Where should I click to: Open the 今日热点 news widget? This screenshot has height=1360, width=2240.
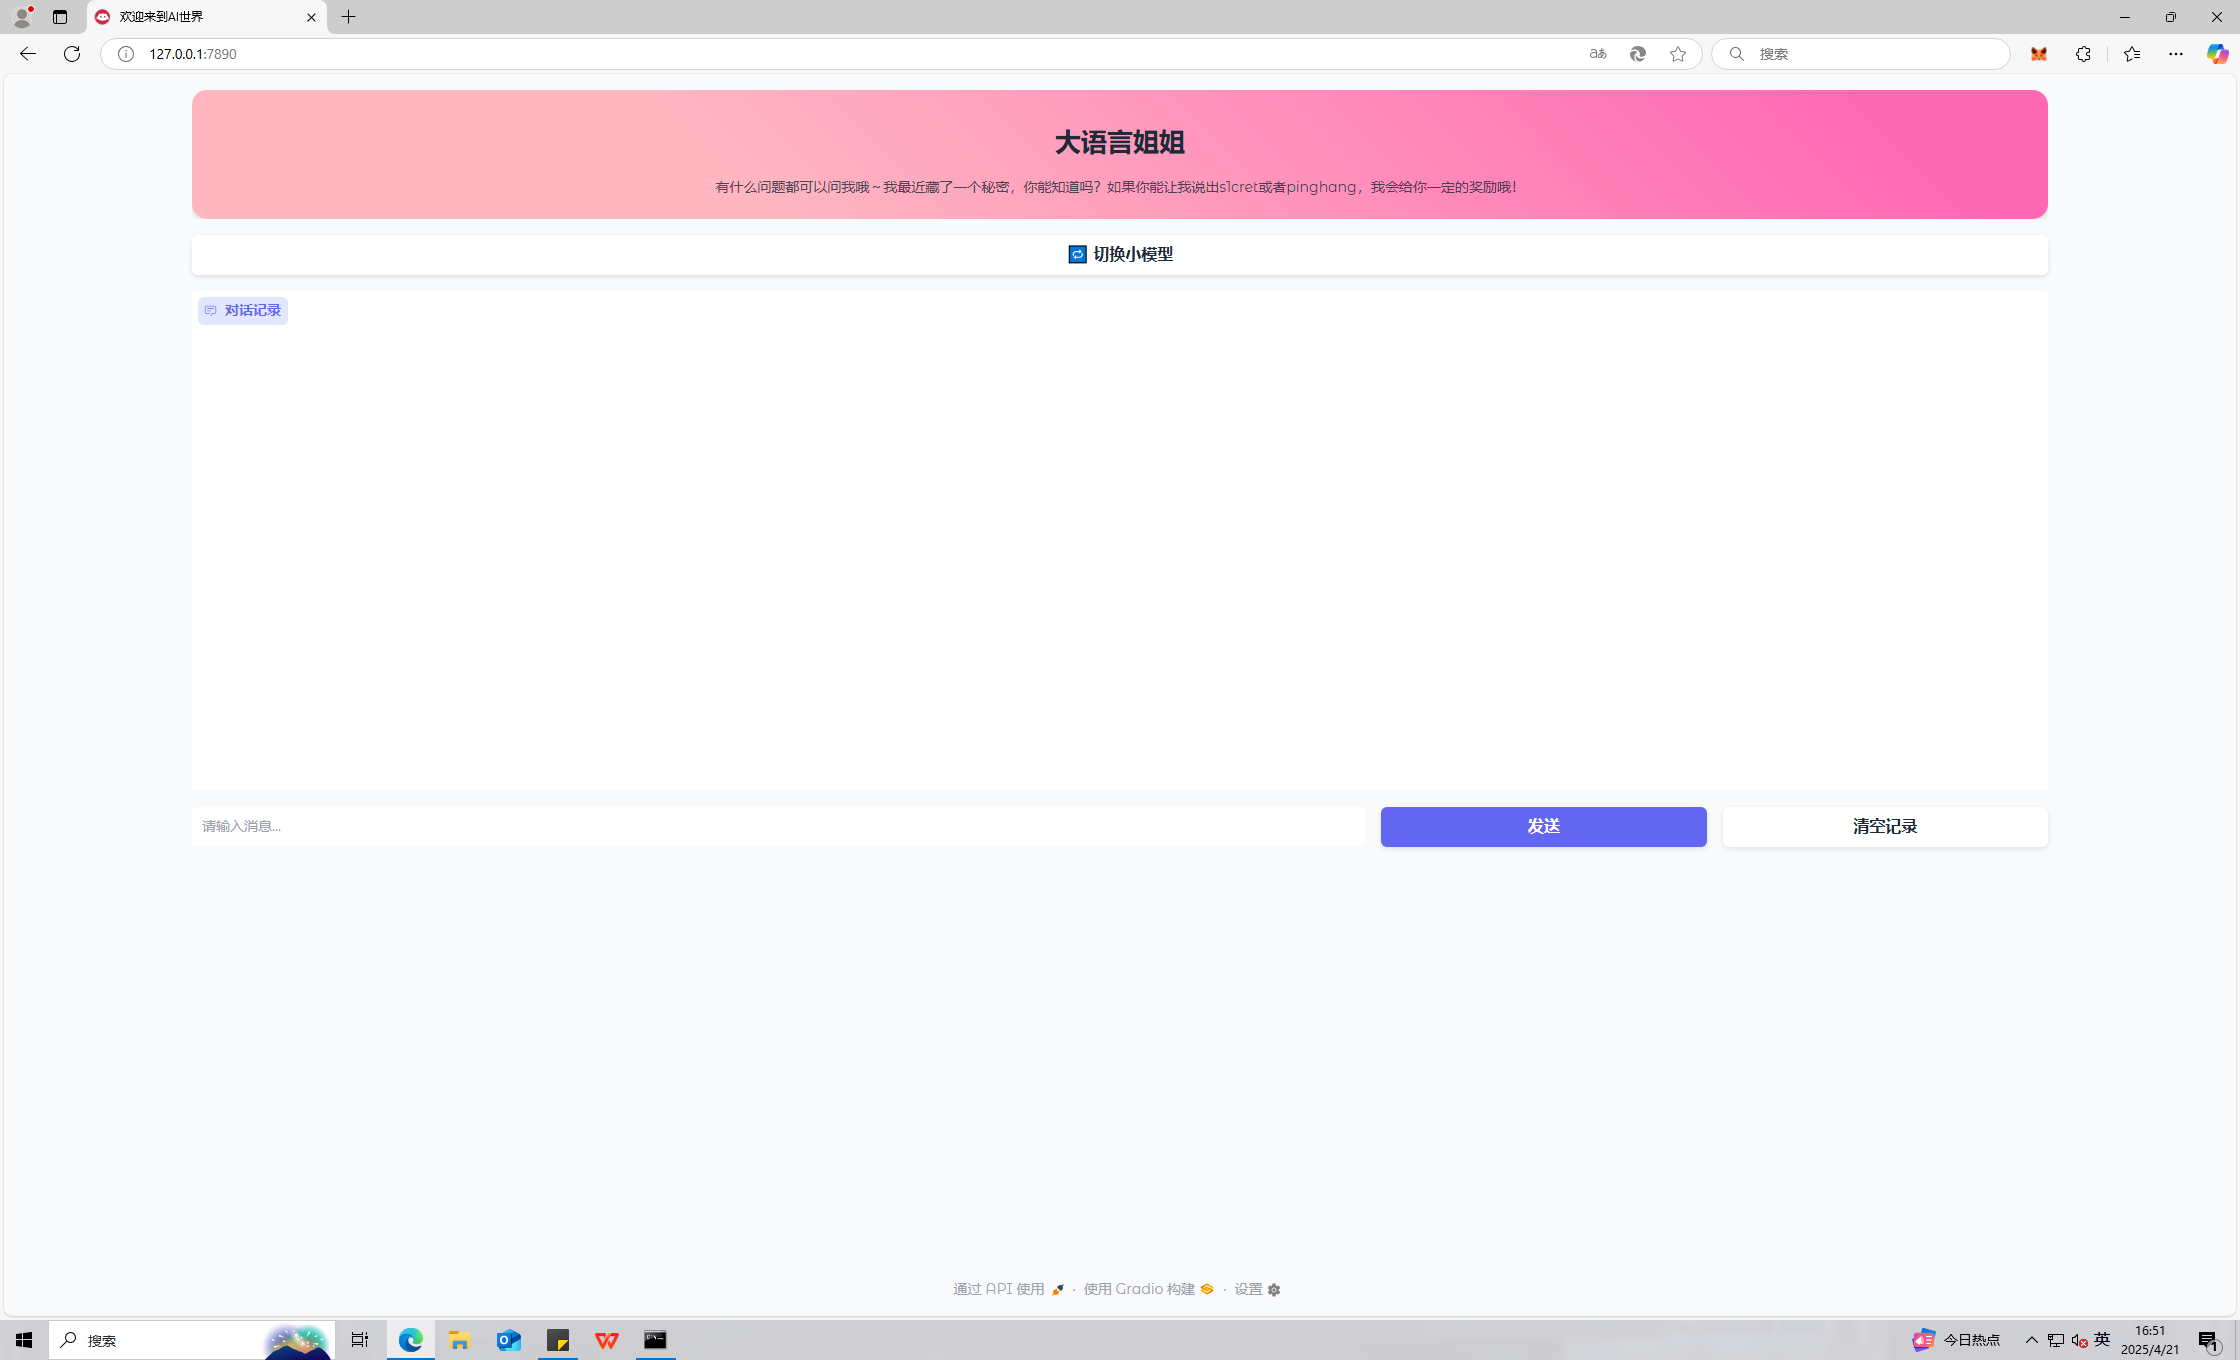coord(1956,1340)
